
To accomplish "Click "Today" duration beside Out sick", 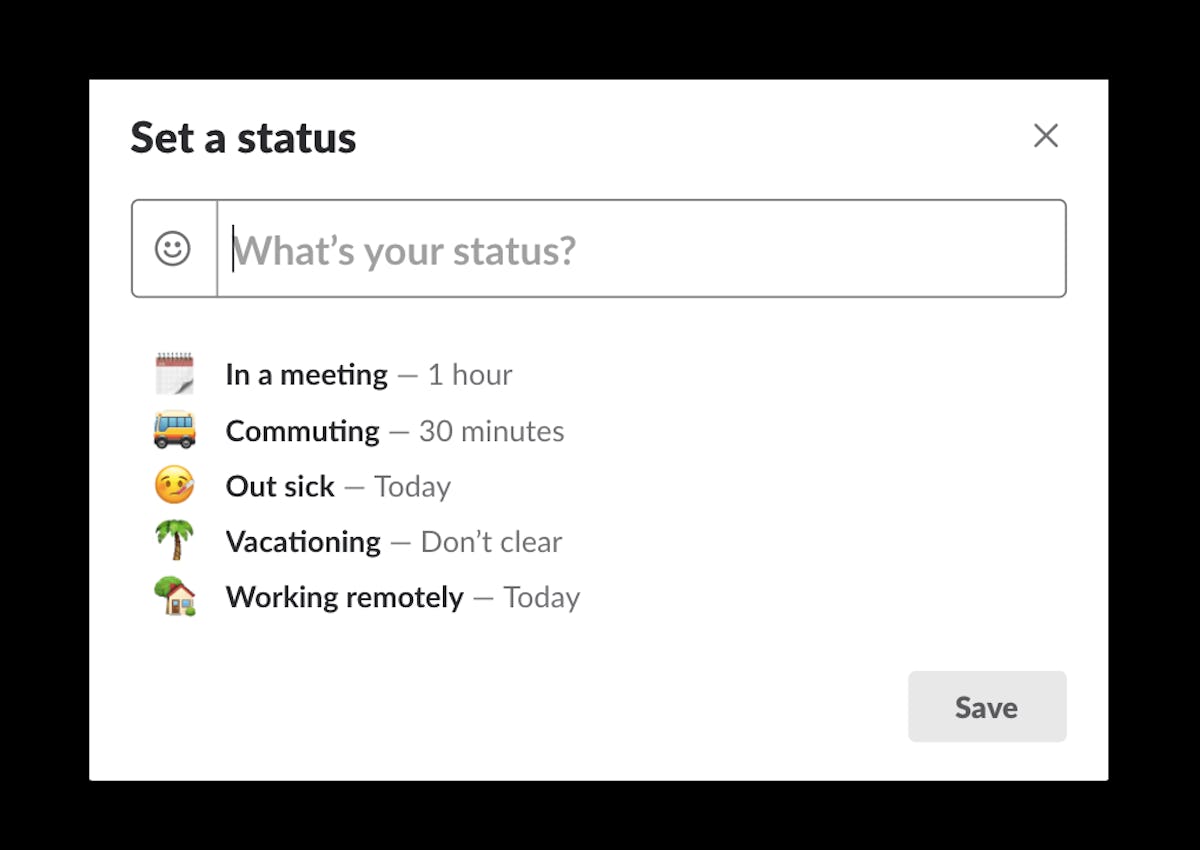I will tap(412, 487).
